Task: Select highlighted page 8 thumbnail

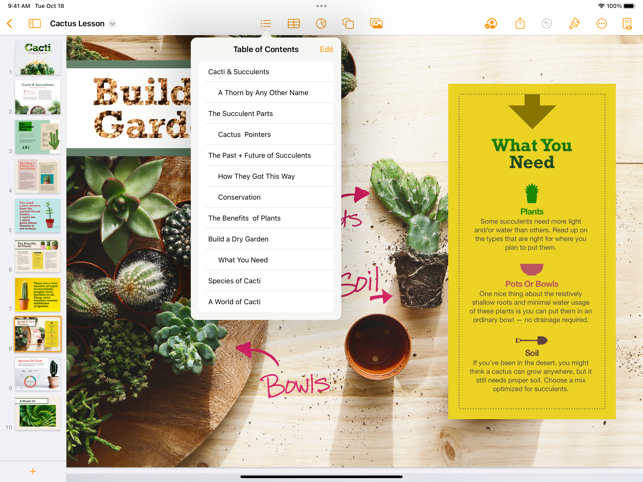Action: point(38,334)
